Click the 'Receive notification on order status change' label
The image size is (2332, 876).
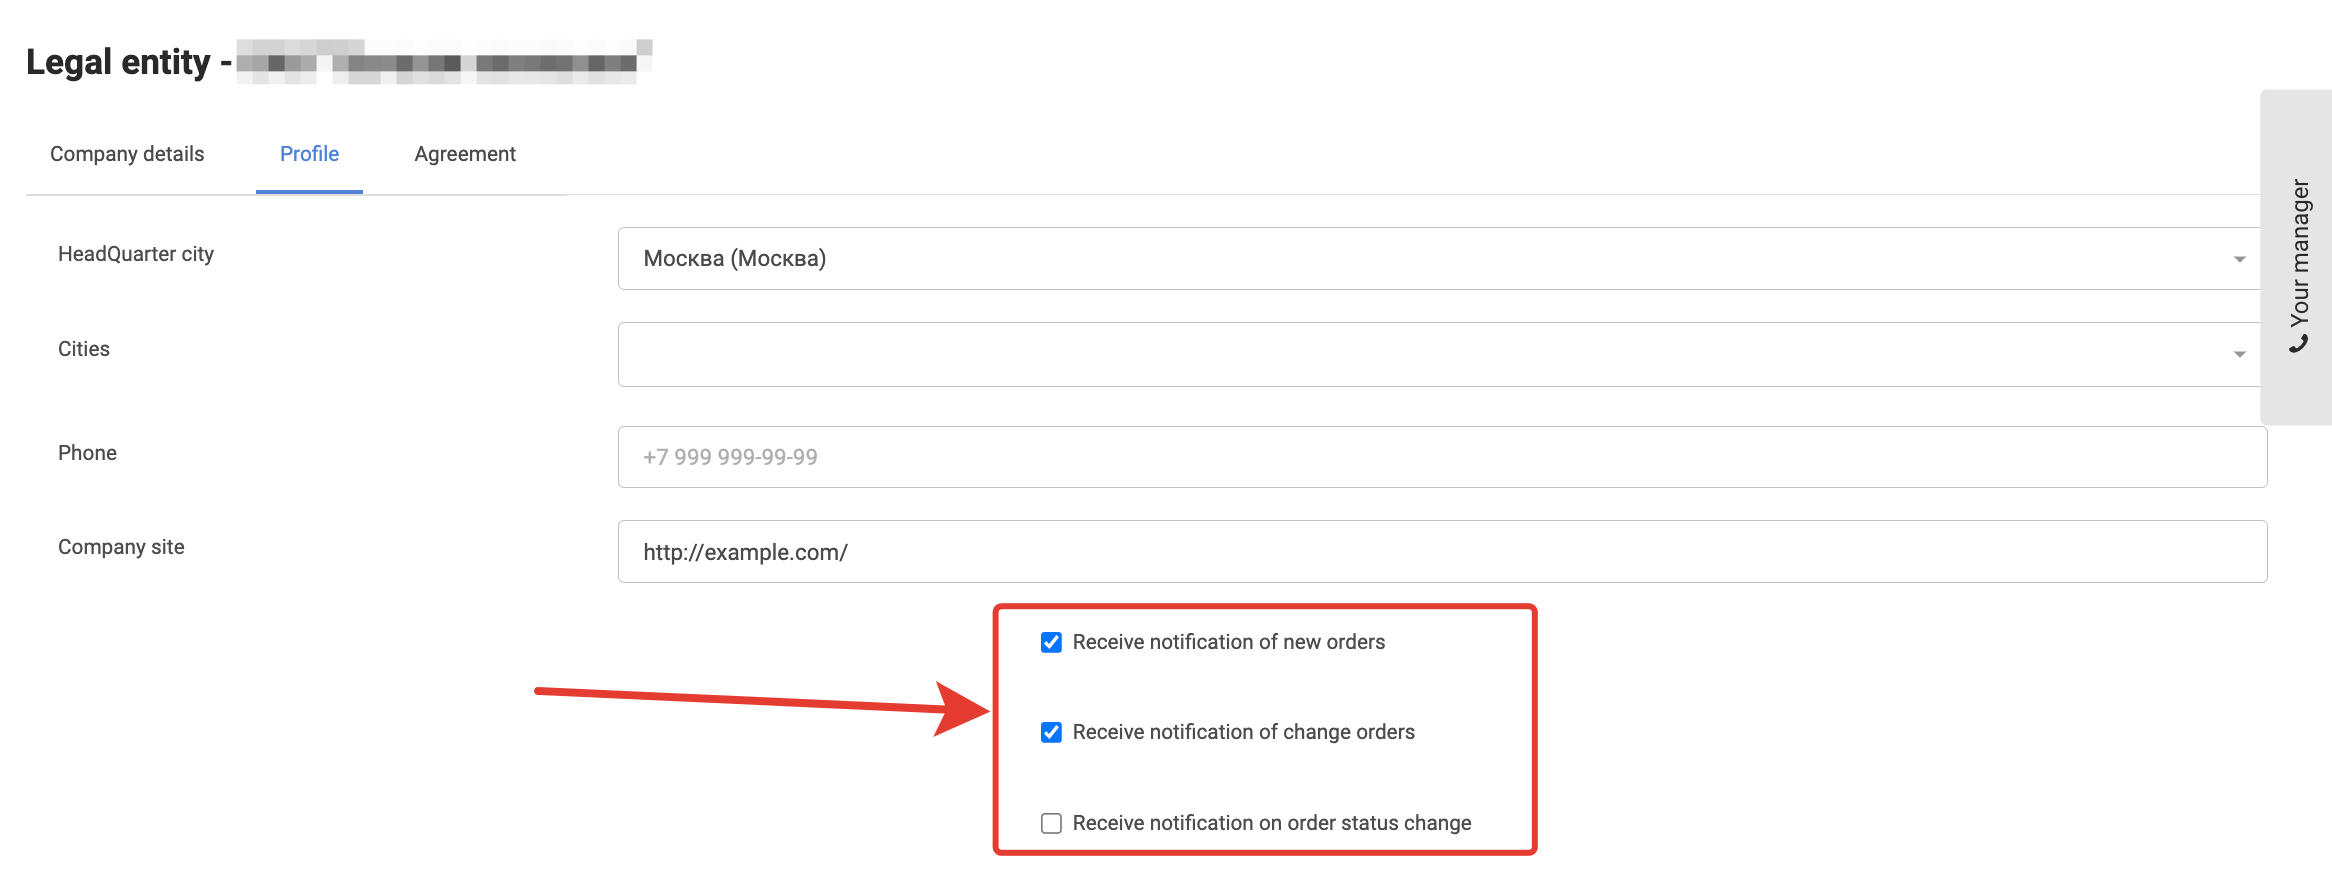[1271, 823]
